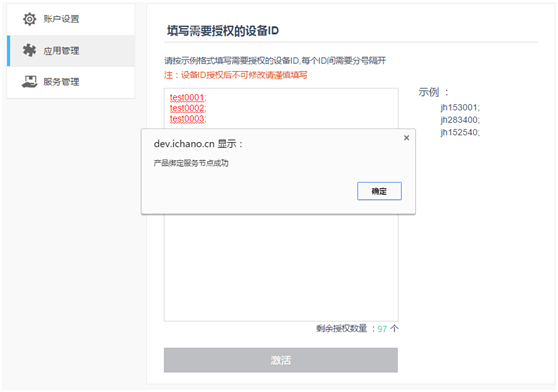Open the 服务管理 sidebar item
The width and height of the screenshot is (558, 392).
[71, 82]
